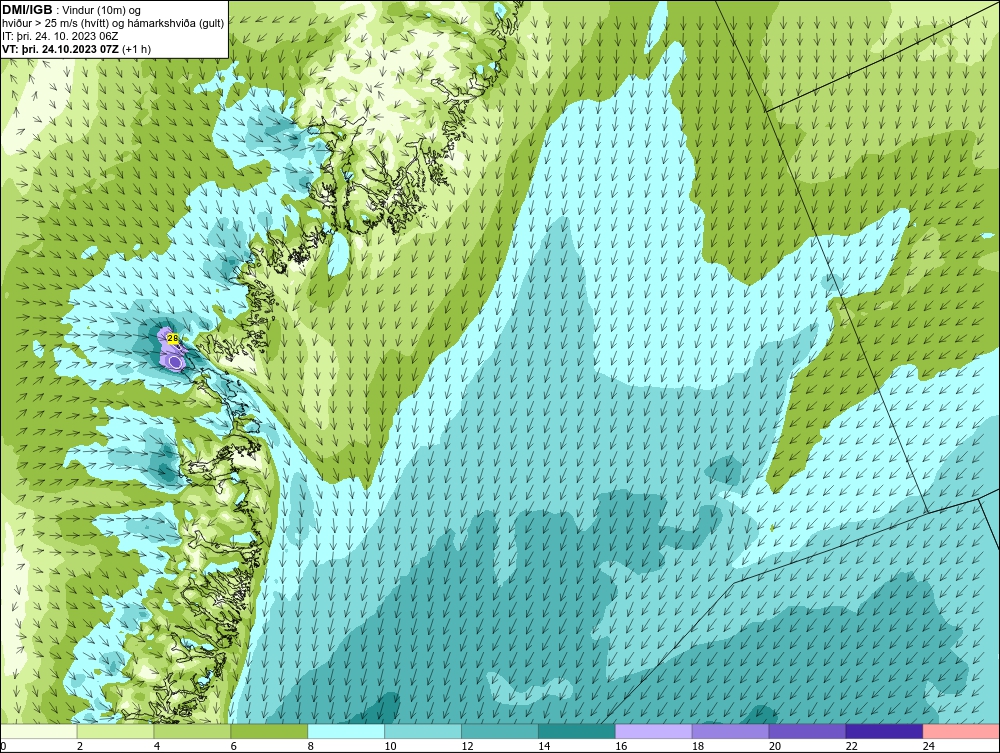Click the legend scale label "4"
This screenshot has width=1000, height=753.
click(x=157, y=746)
